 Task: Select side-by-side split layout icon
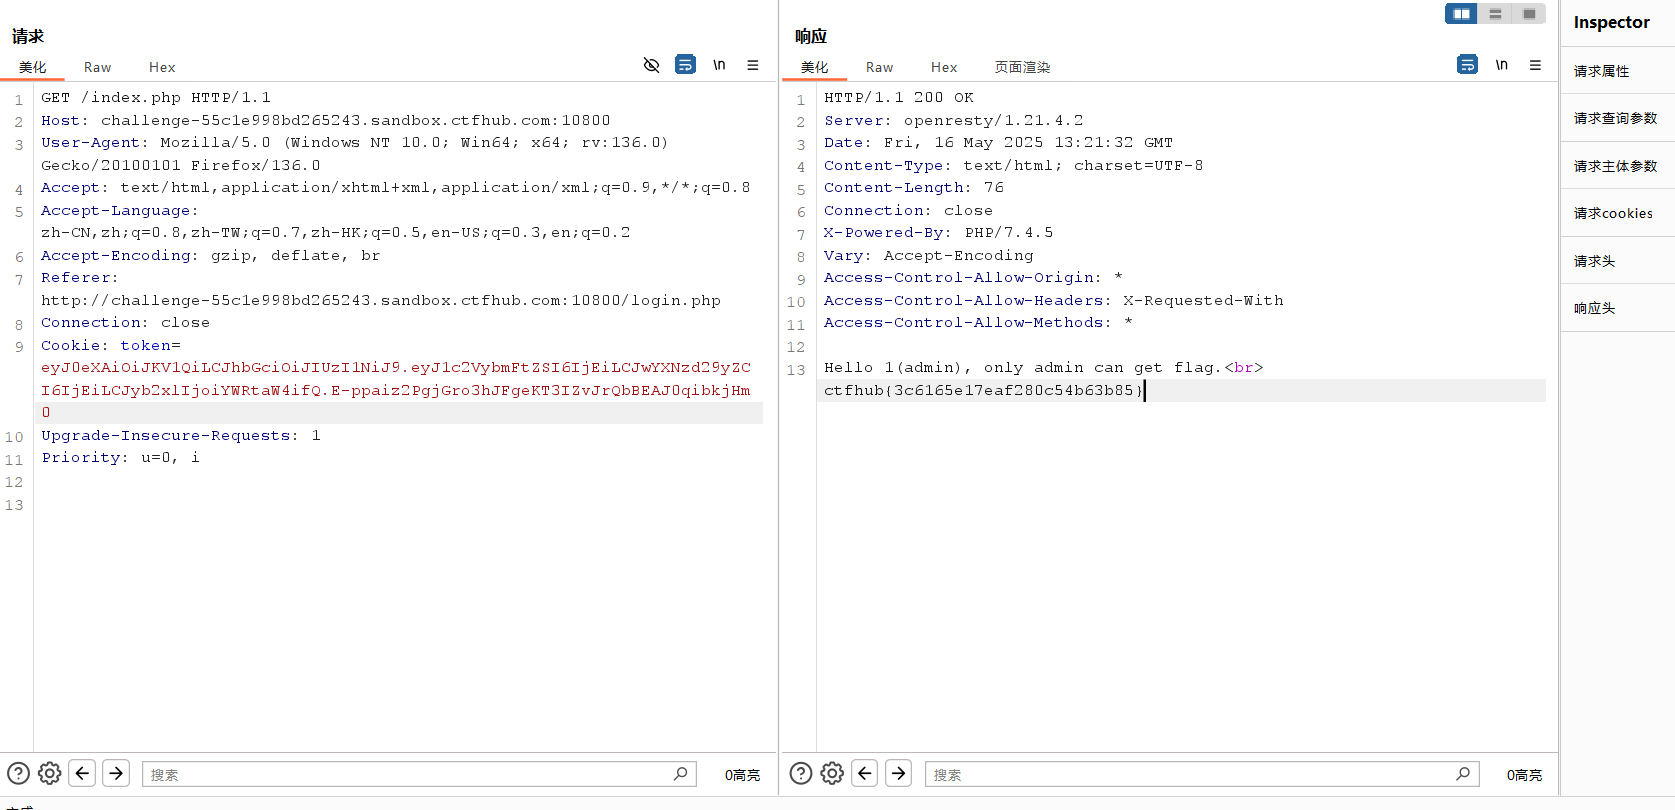[1461, 14]
